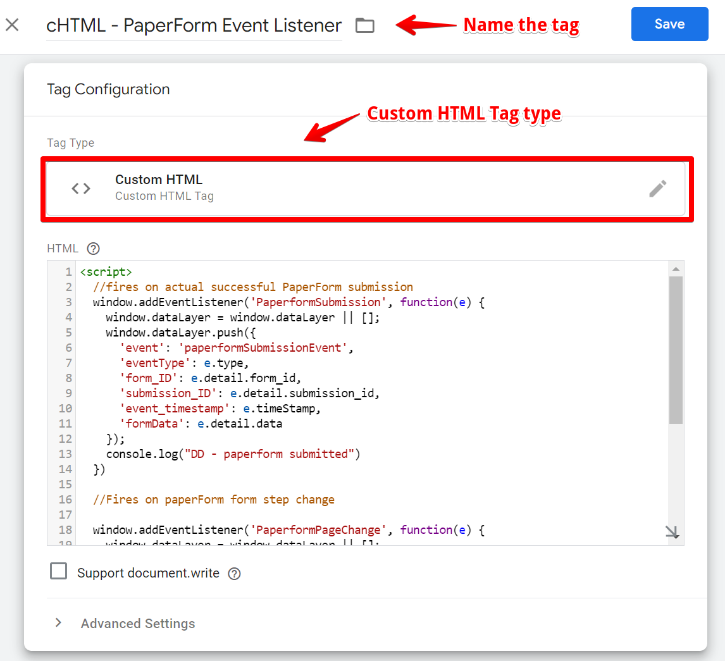Click the code brackets icon for Custom HTML

click(x=81, y=188)
